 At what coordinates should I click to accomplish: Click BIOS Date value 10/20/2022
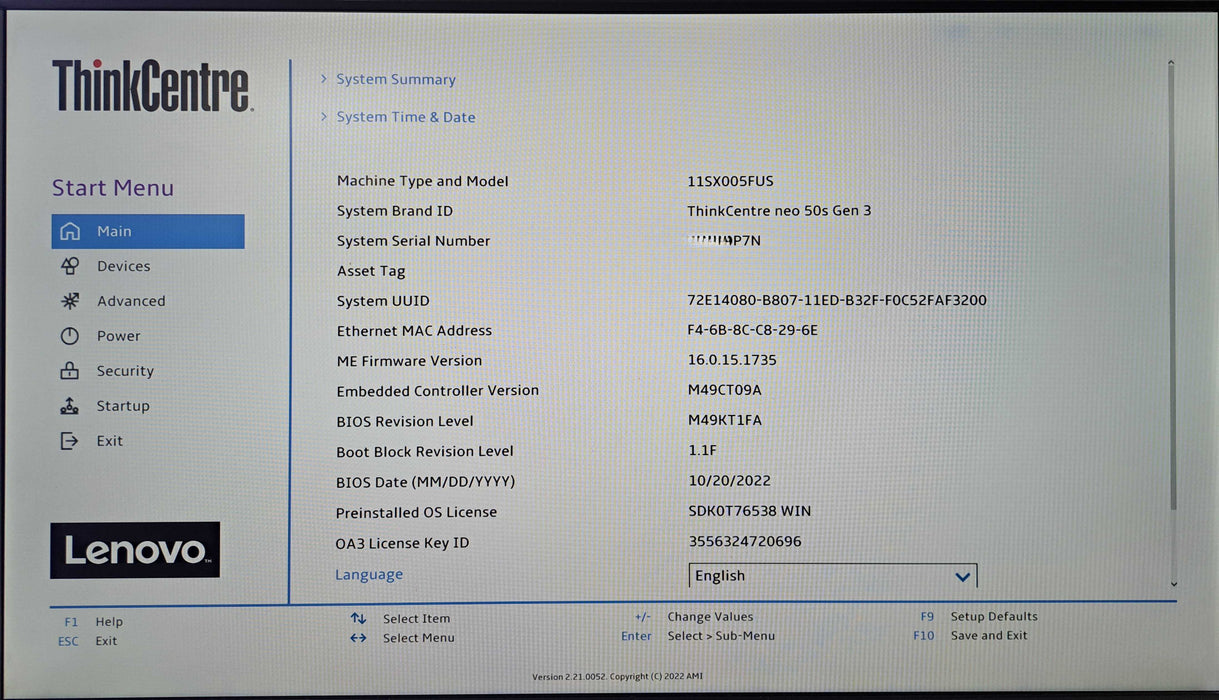[729, 481]
